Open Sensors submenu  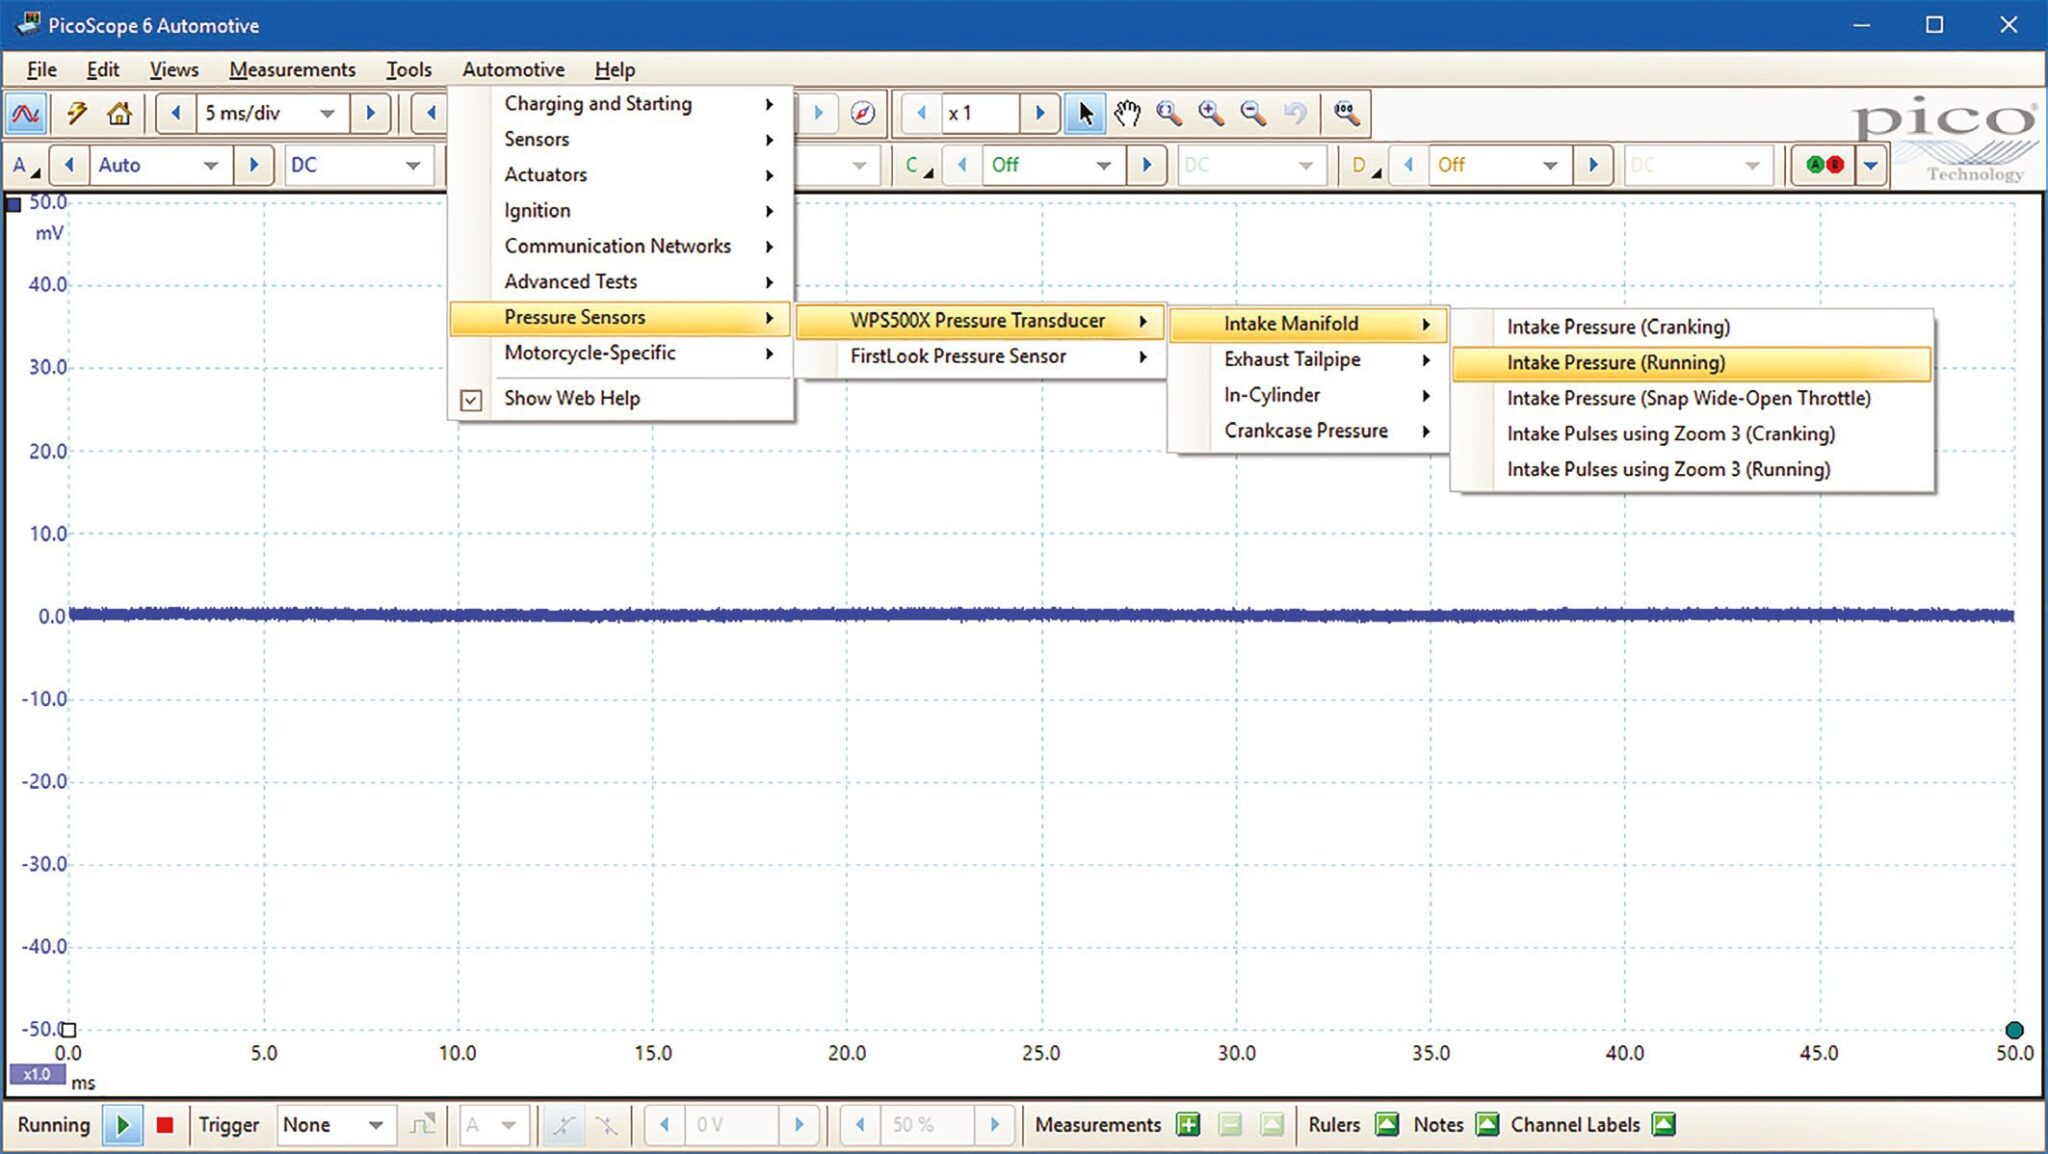[x=620, y=140]
